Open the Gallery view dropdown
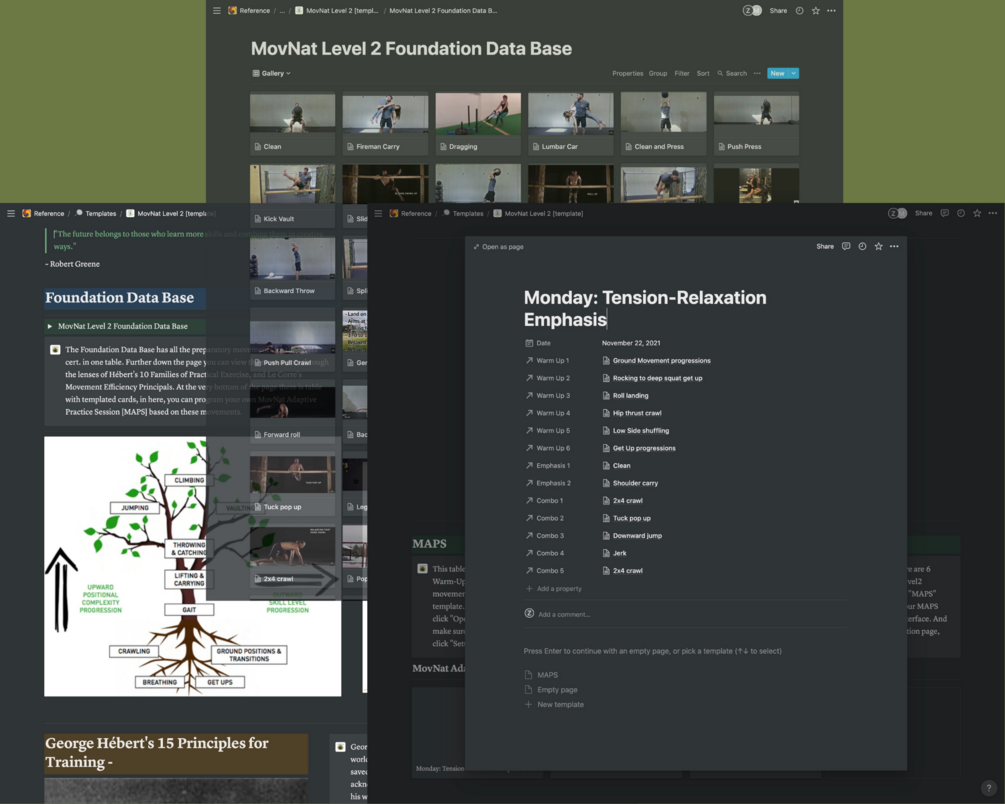Viewport: 1005px width, 804px height. coord(272,73)
